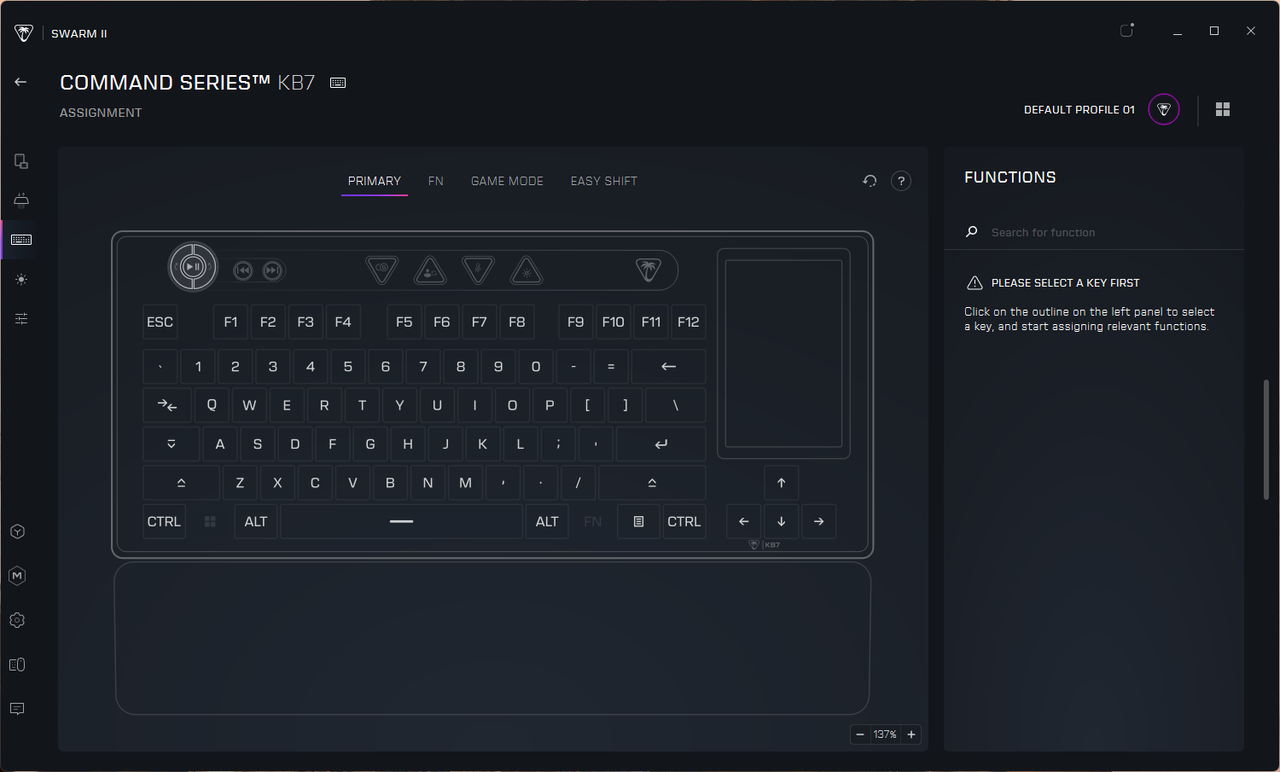Screen dimensions: 1280x772
Task: Open help via the question mark icon
Action: coord(901,181)
